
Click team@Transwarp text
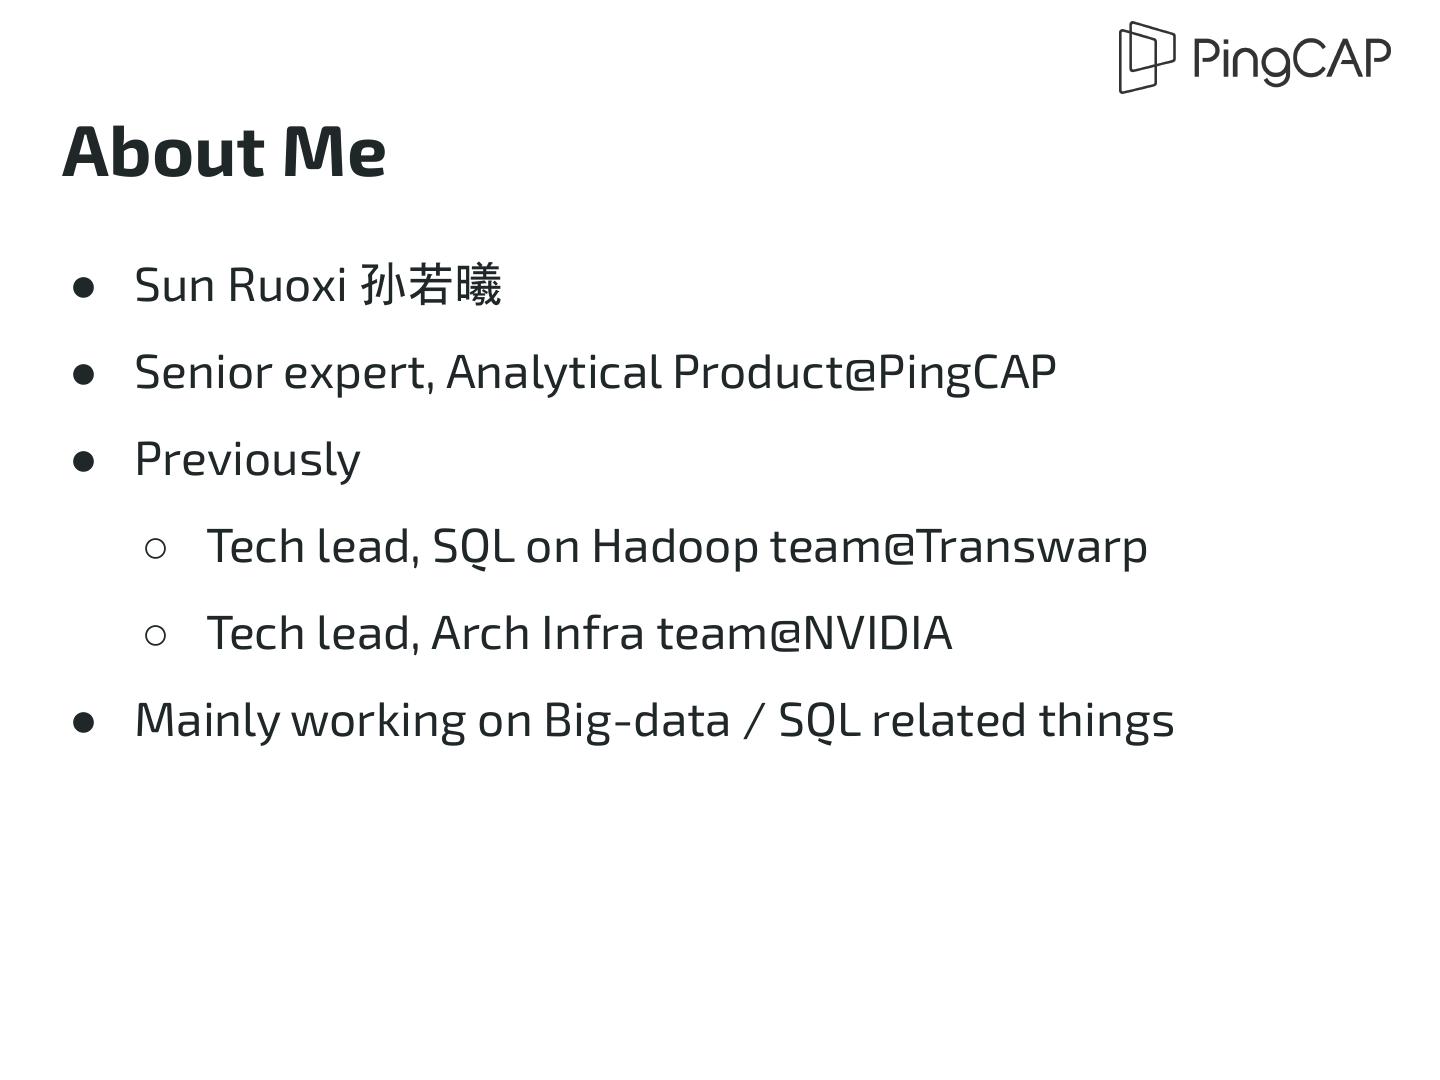pos(958,547)
